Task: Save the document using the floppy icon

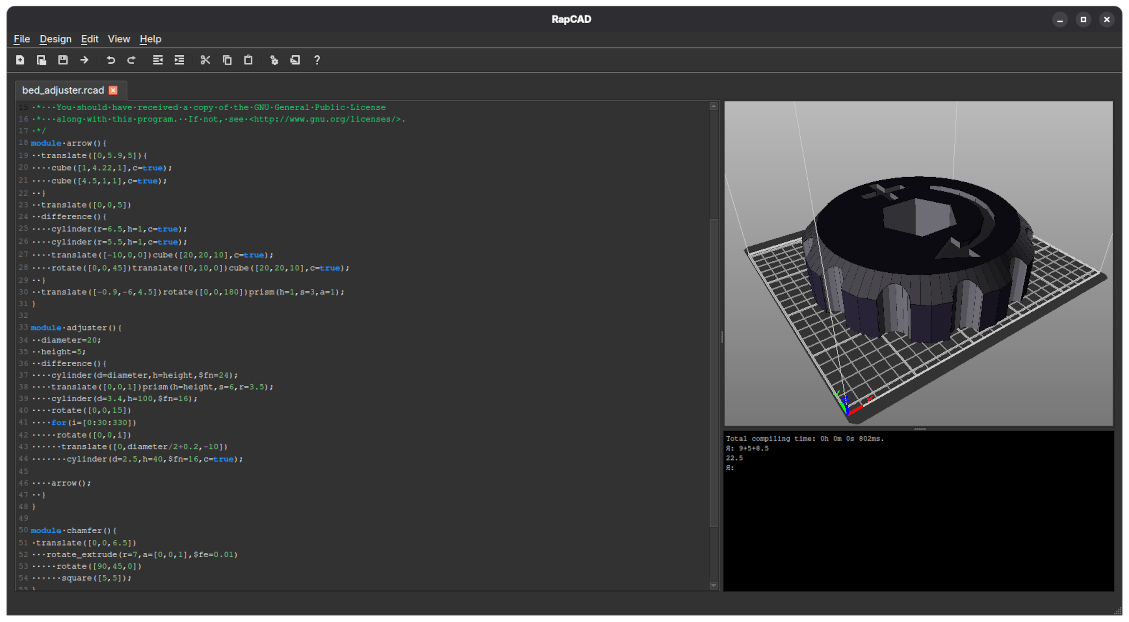Action: [63, 60]
